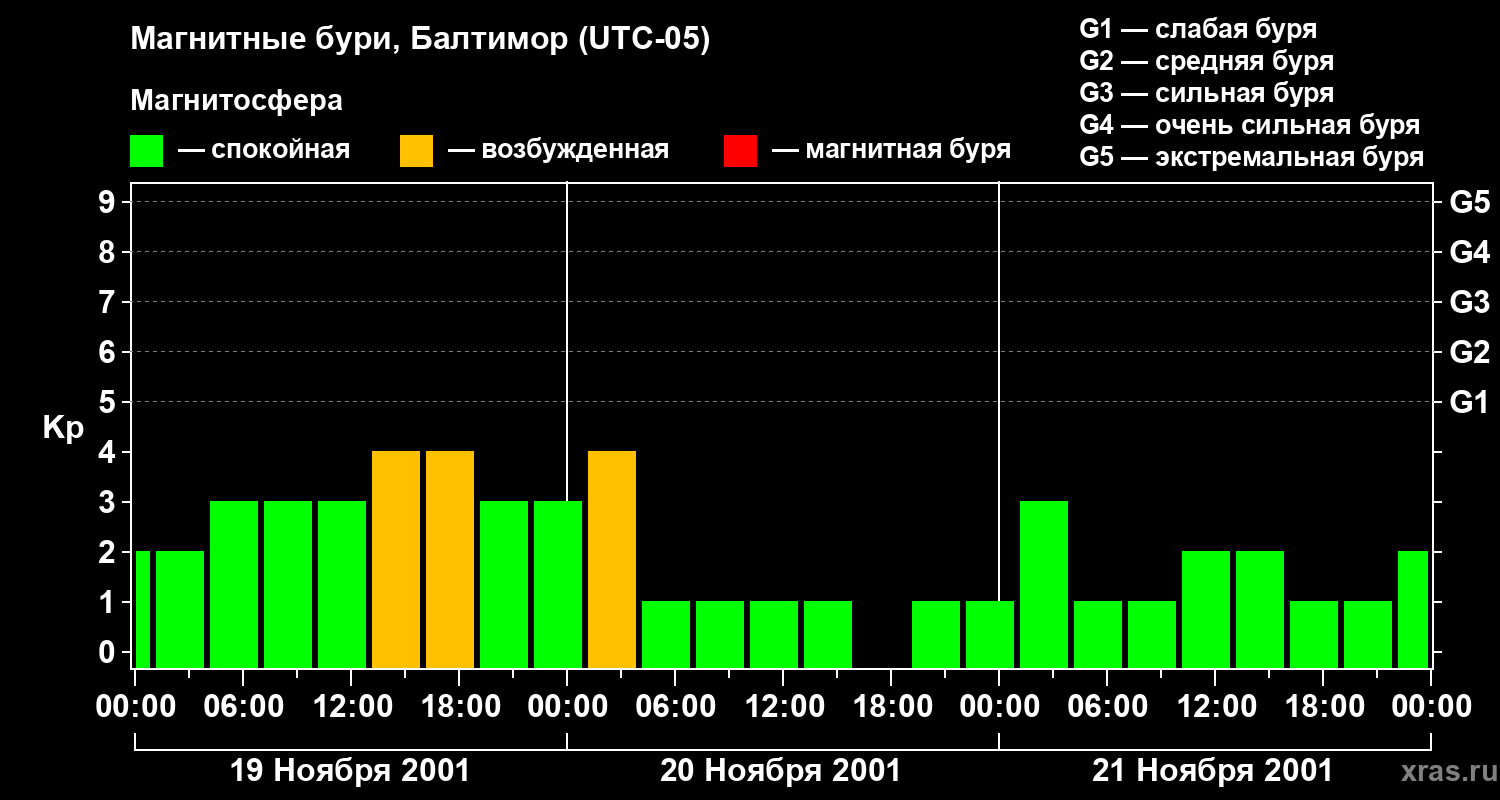
Task: Click the G2 label on right axis
Action: [x=1469, y=352]
